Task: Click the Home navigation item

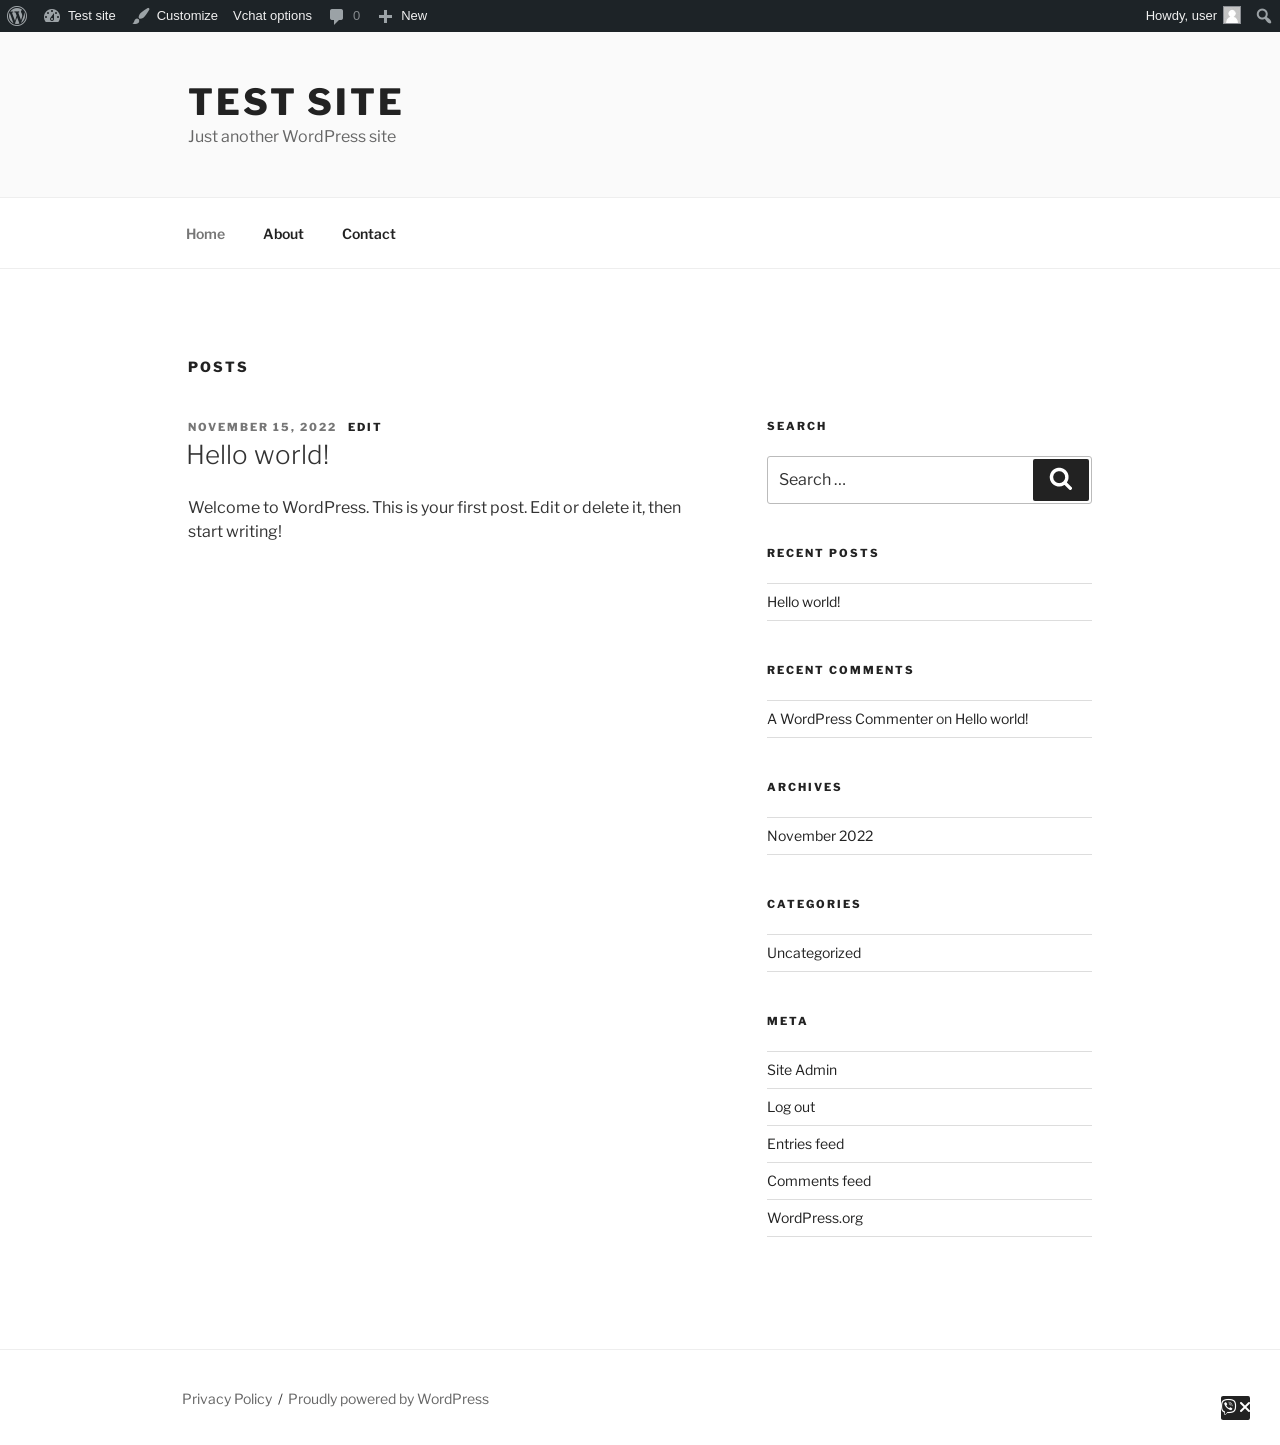Action: tap(205, 234)
